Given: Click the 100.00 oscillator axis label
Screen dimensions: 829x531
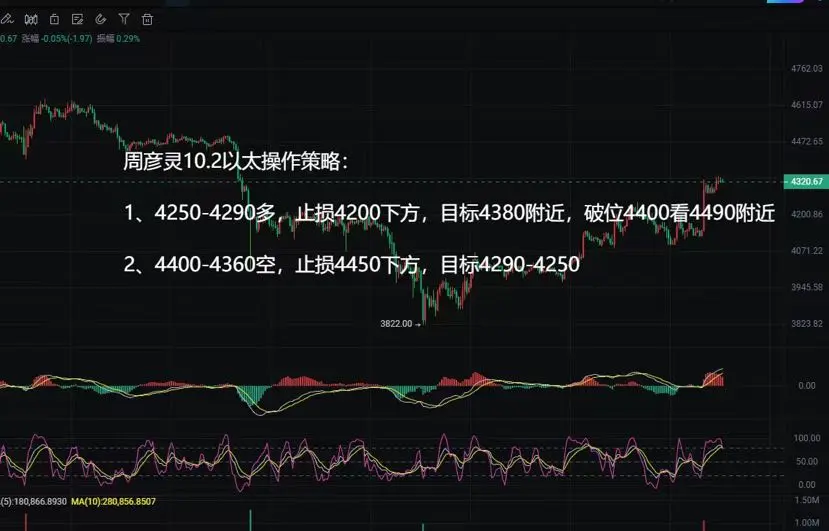Looking at the screenshot, I should click(x=807, y=438).
